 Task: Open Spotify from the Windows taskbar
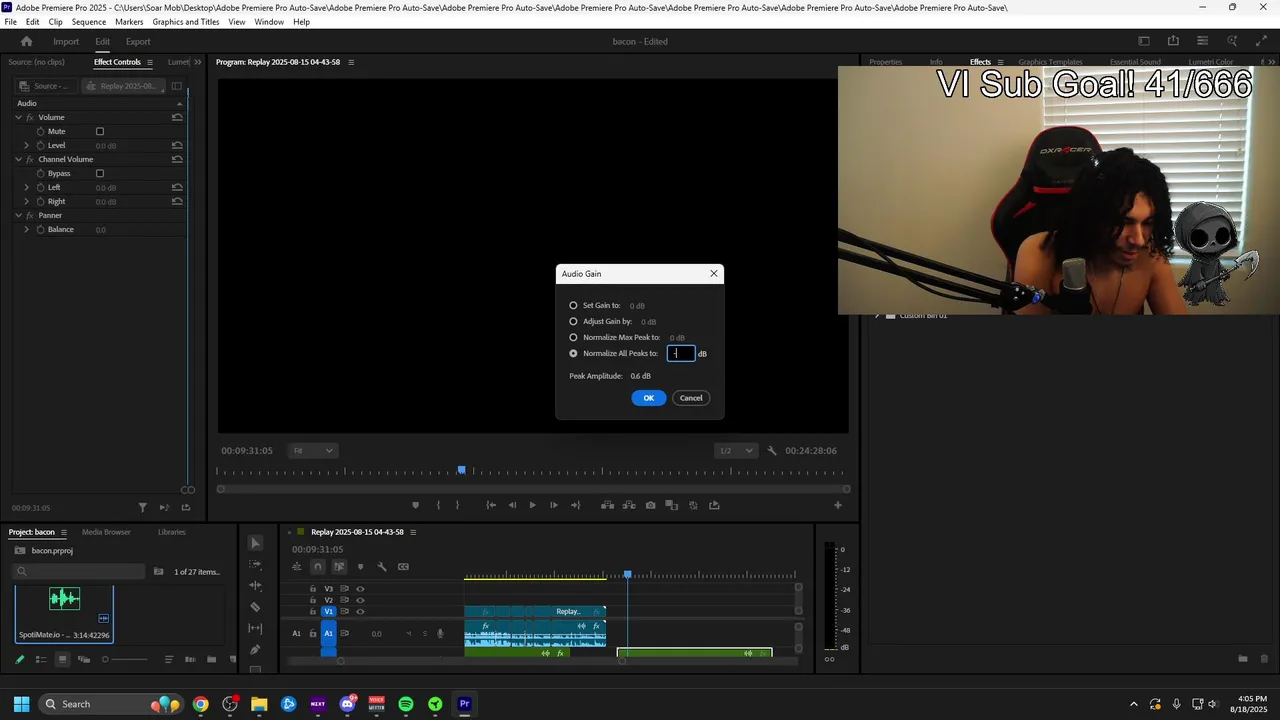(406, 704)
